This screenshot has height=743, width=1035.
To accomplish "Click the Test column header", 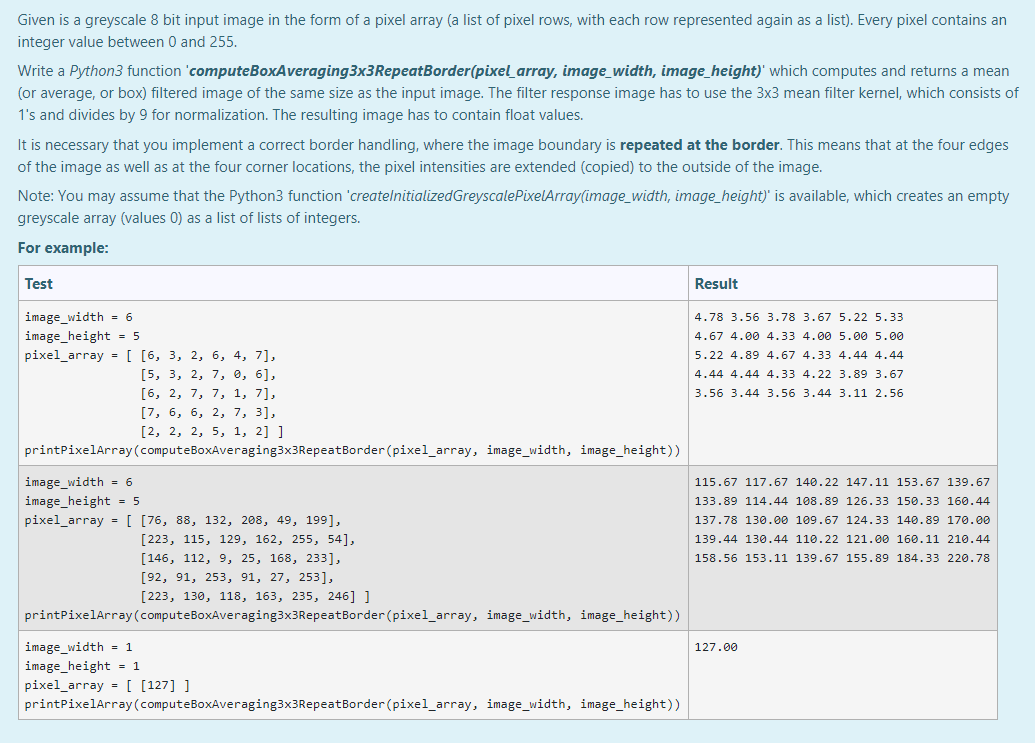I will click(x=38, y=283).
